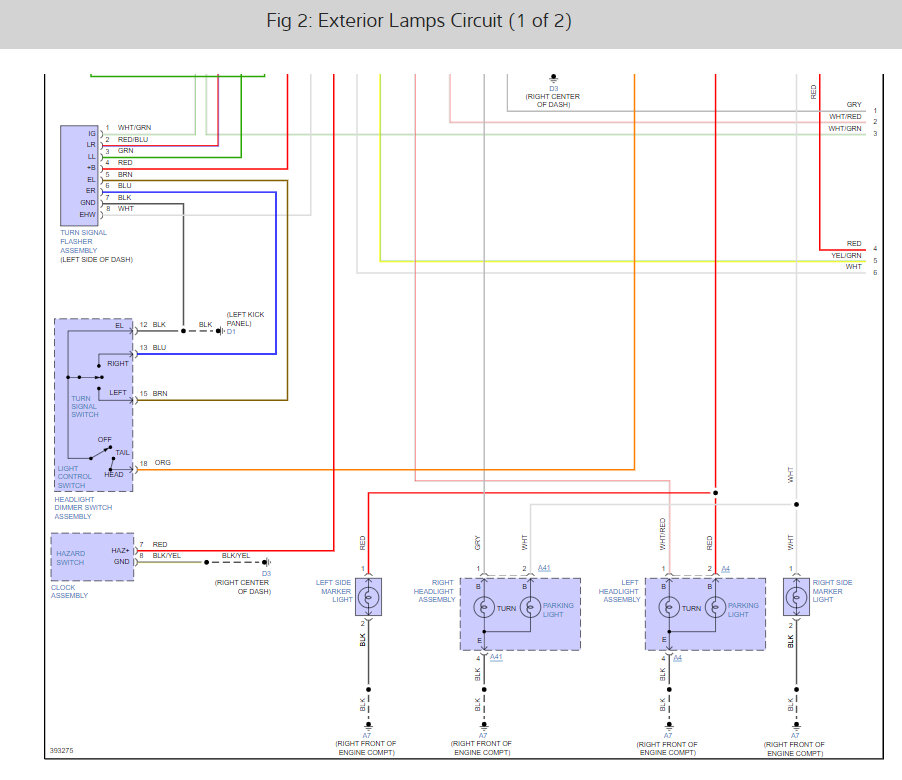
Task: Click the Left Side Marker Light bulb symbol
Action: coord(368,597)
